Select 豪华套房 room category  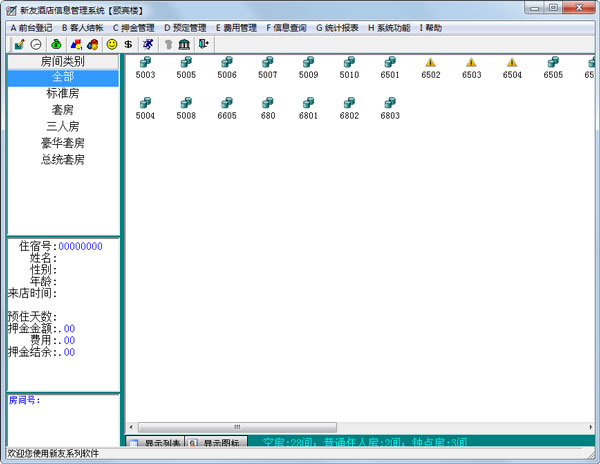(x=63, y=143)
